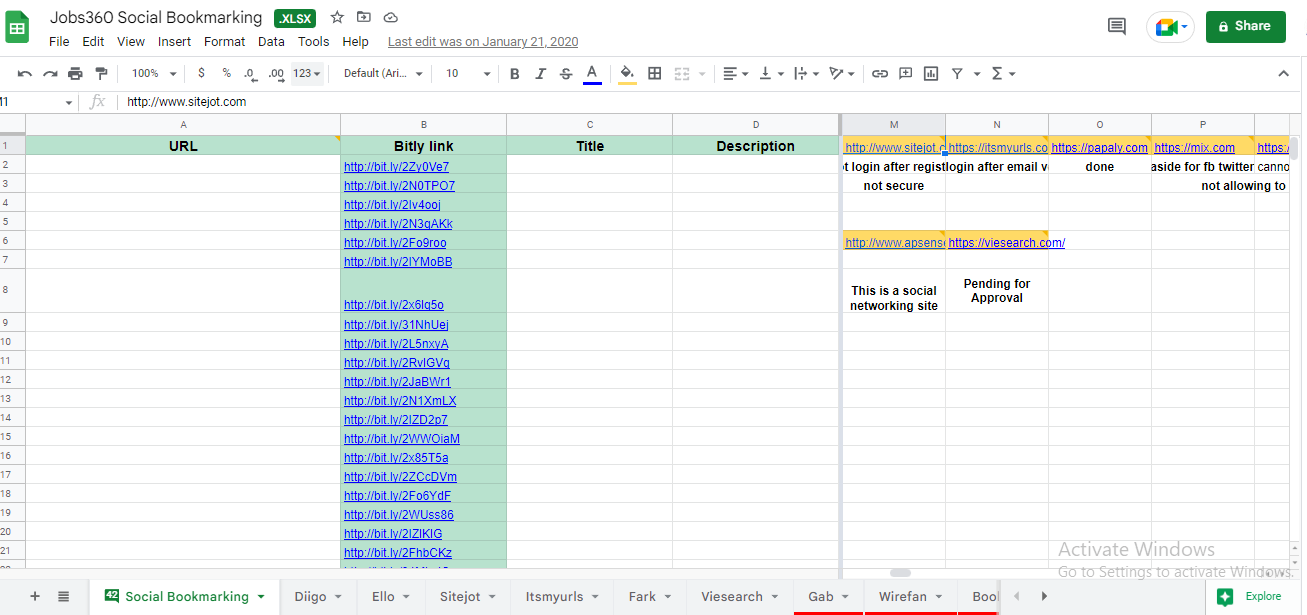Click the green Share button
Viewport: 1307px width, 615px height.
click(1245, 26)
